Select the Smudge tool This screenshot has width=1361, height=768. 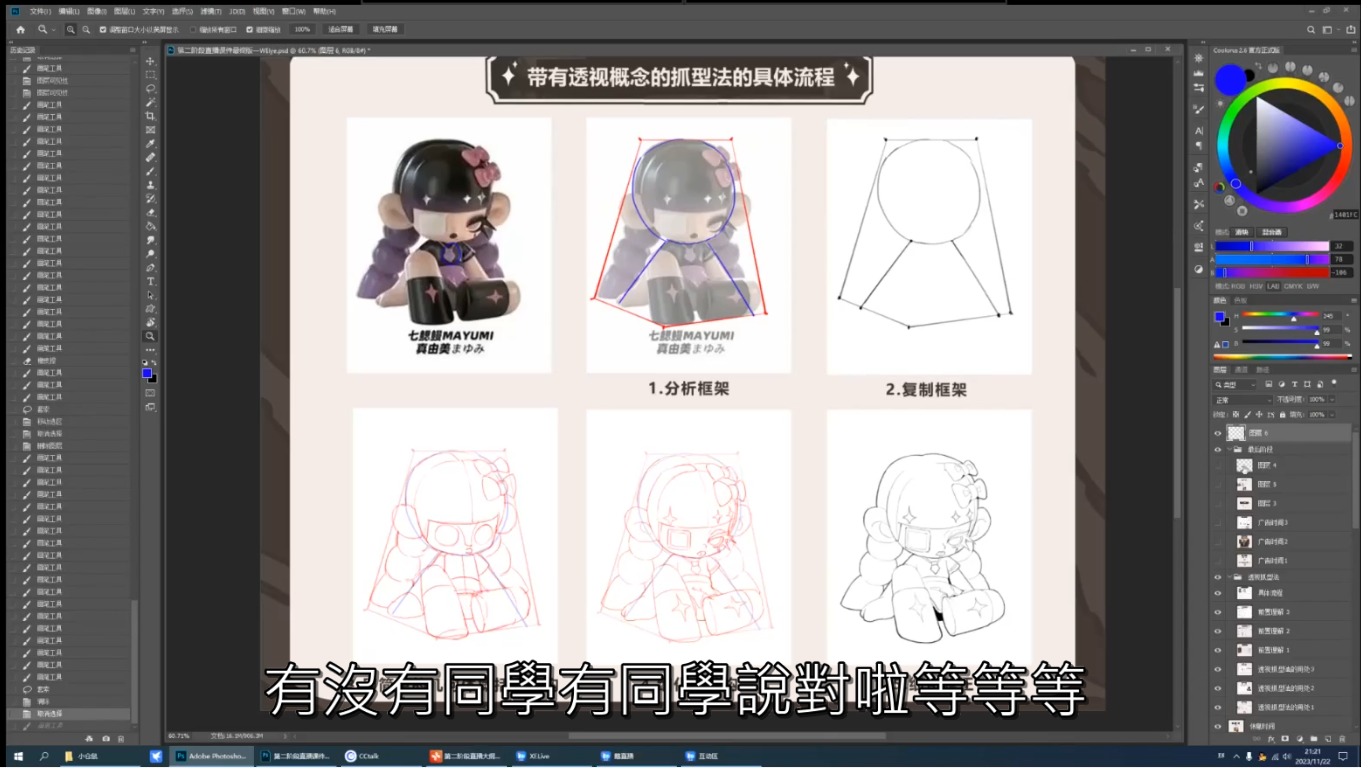coord(151,240)
